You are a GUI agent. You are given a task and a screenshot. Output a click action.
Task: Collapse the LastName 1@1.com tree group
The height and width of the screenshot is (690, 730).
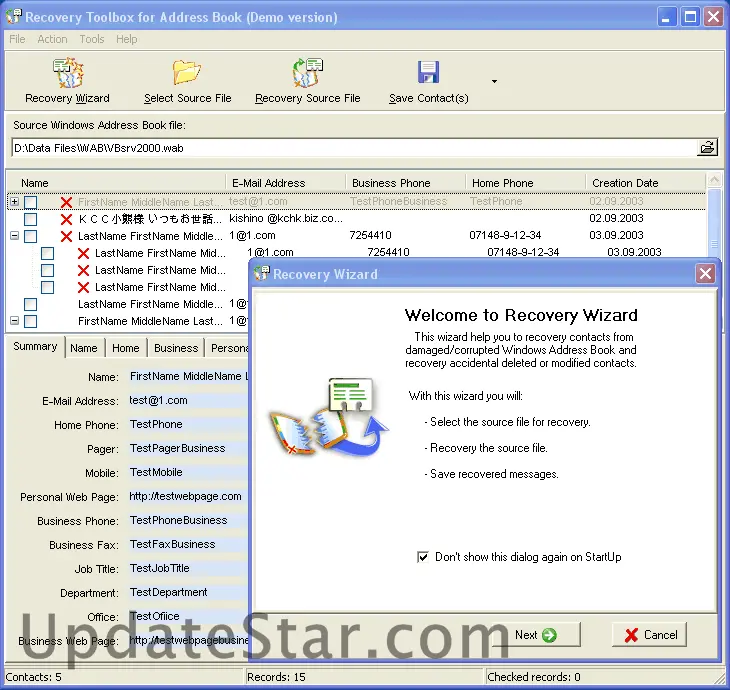[14, 236]
